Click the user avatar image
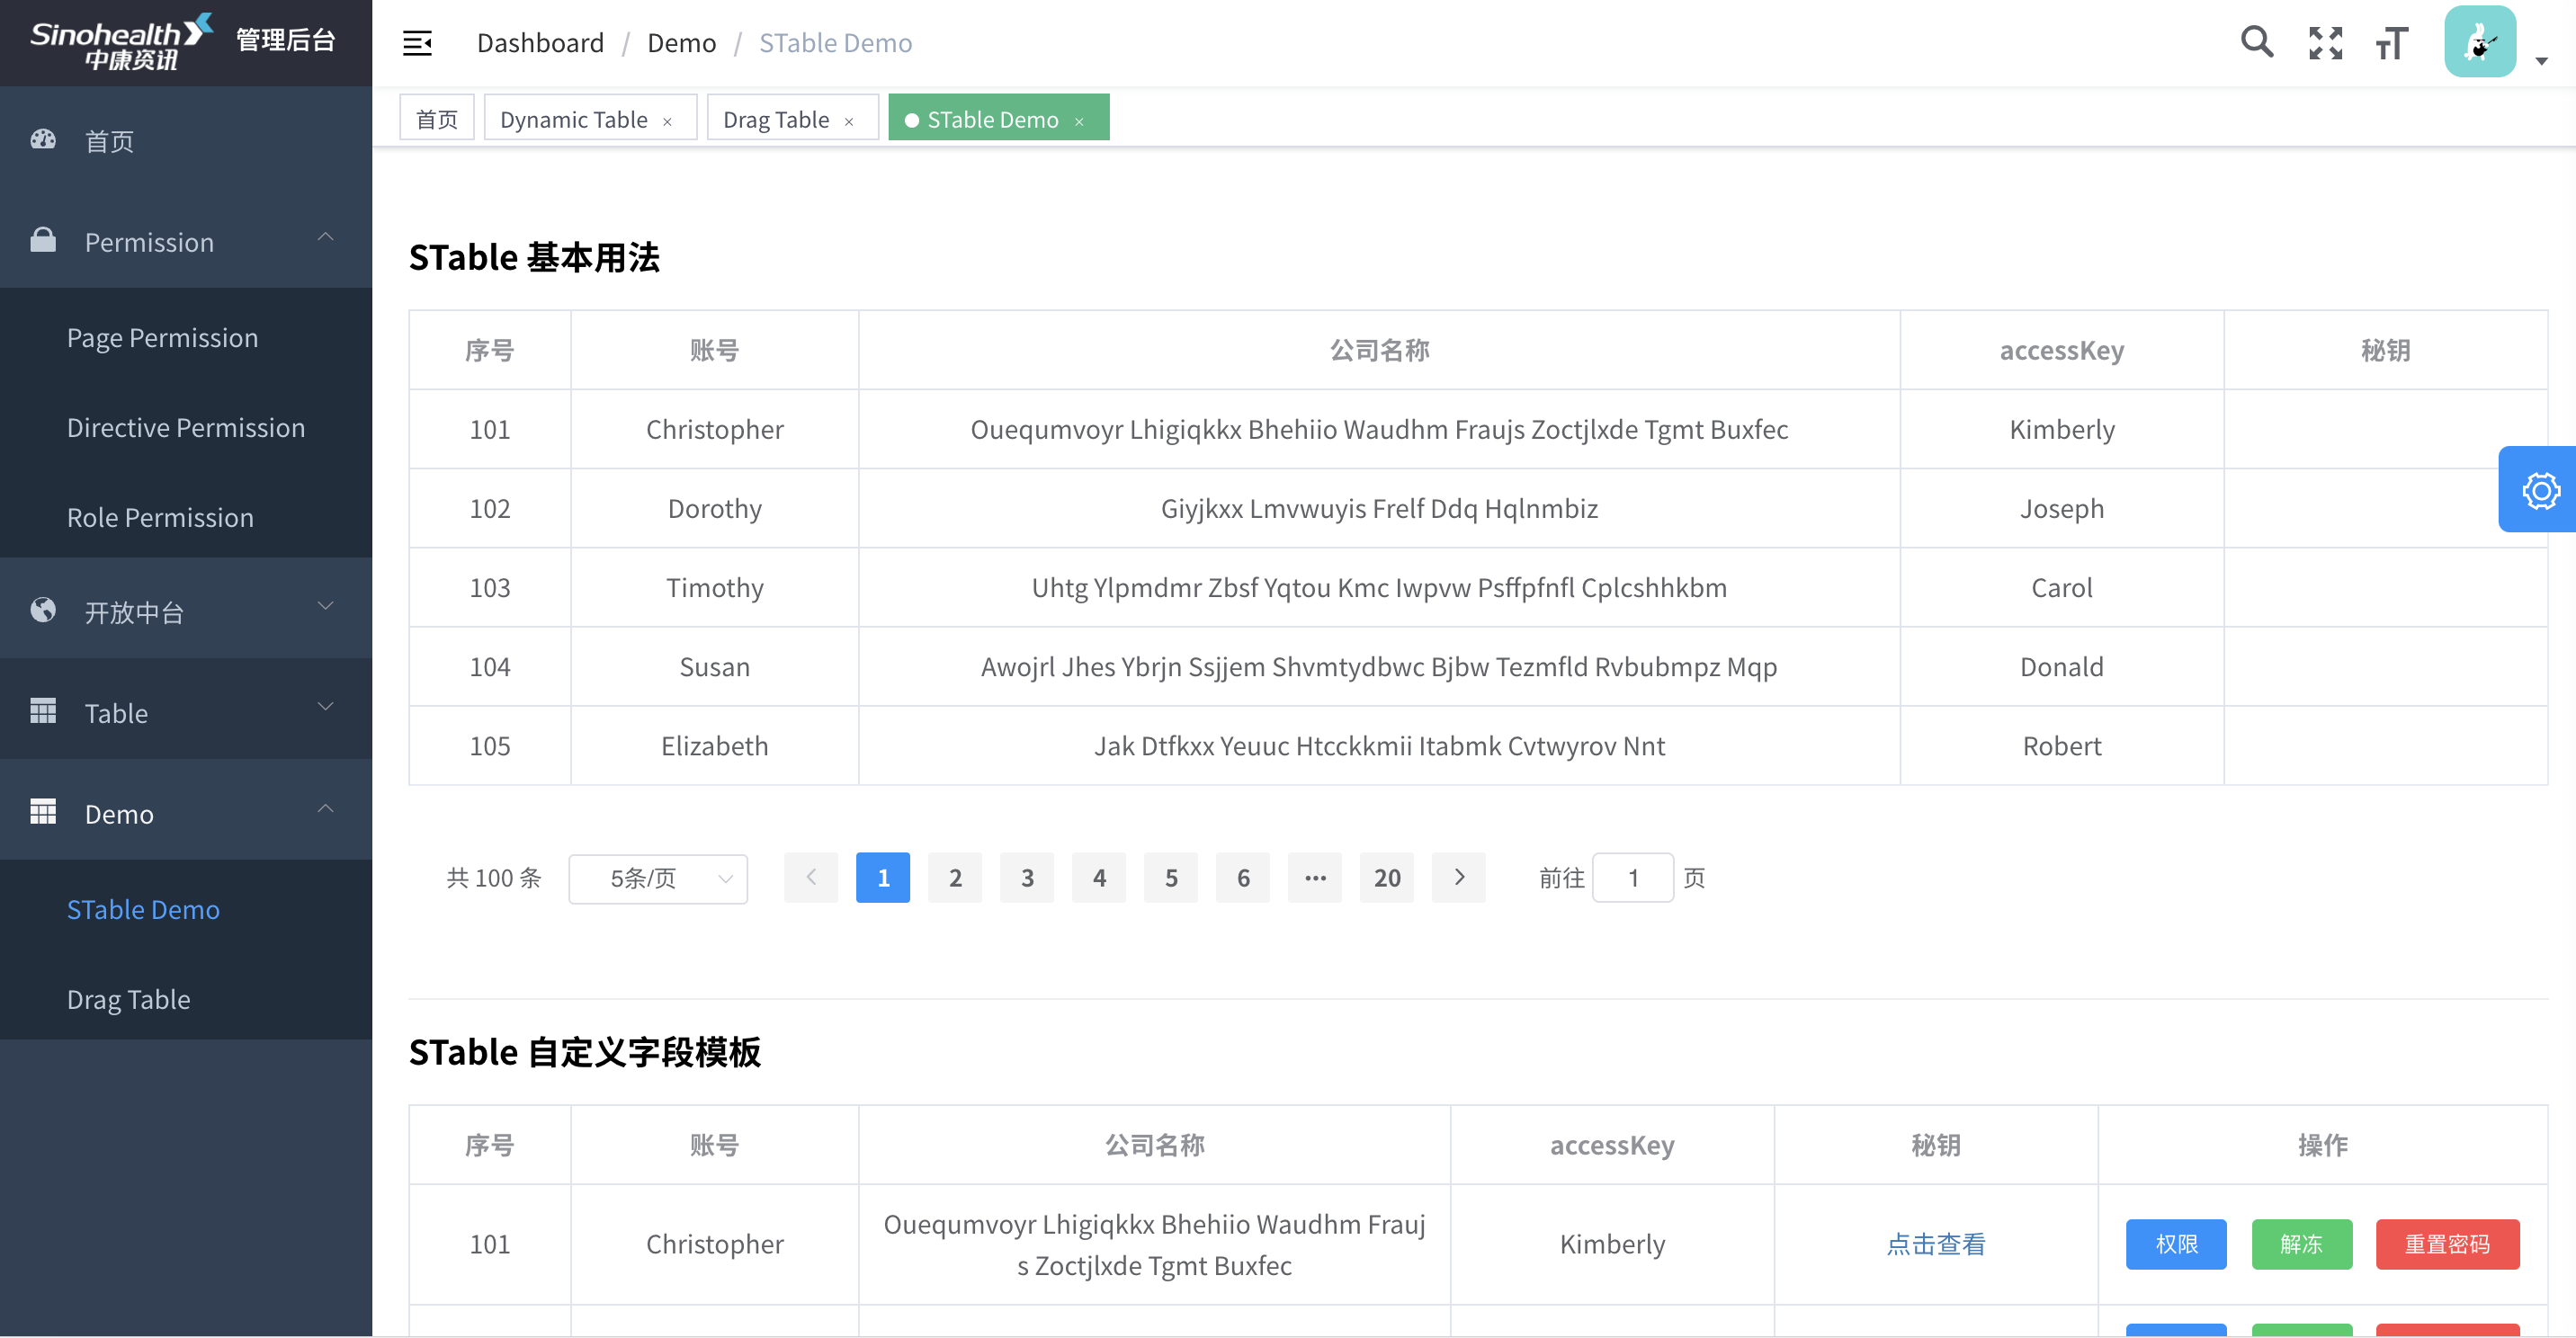Viewport: 2576px width, 1338px height. pyautogui.click(x=2479, y=42)
